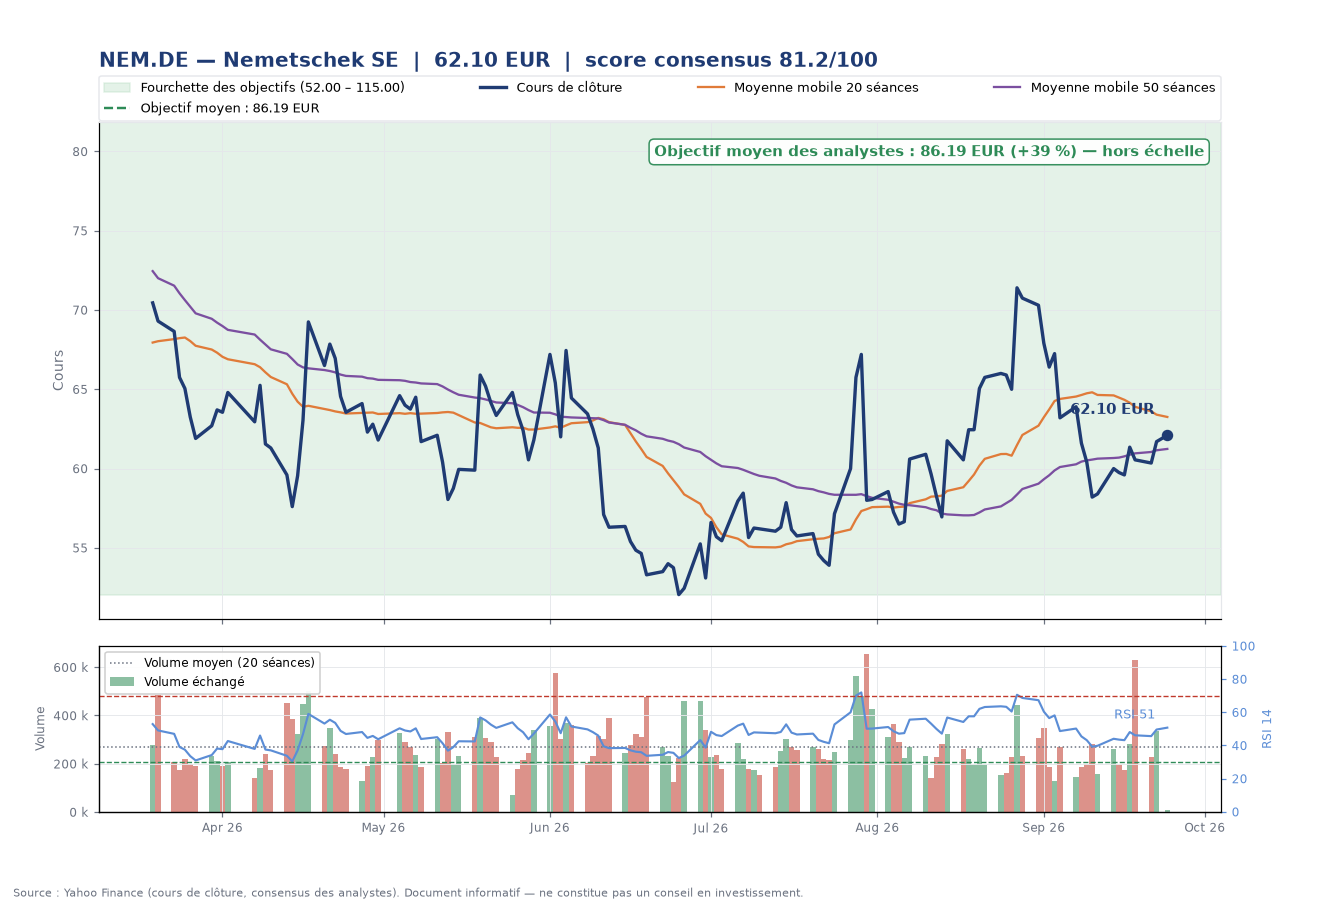The image size is (1320, 902).
Task: Click the orange Moyenne mobile 20 séances legend line
Action: click(x=711, y=88)
